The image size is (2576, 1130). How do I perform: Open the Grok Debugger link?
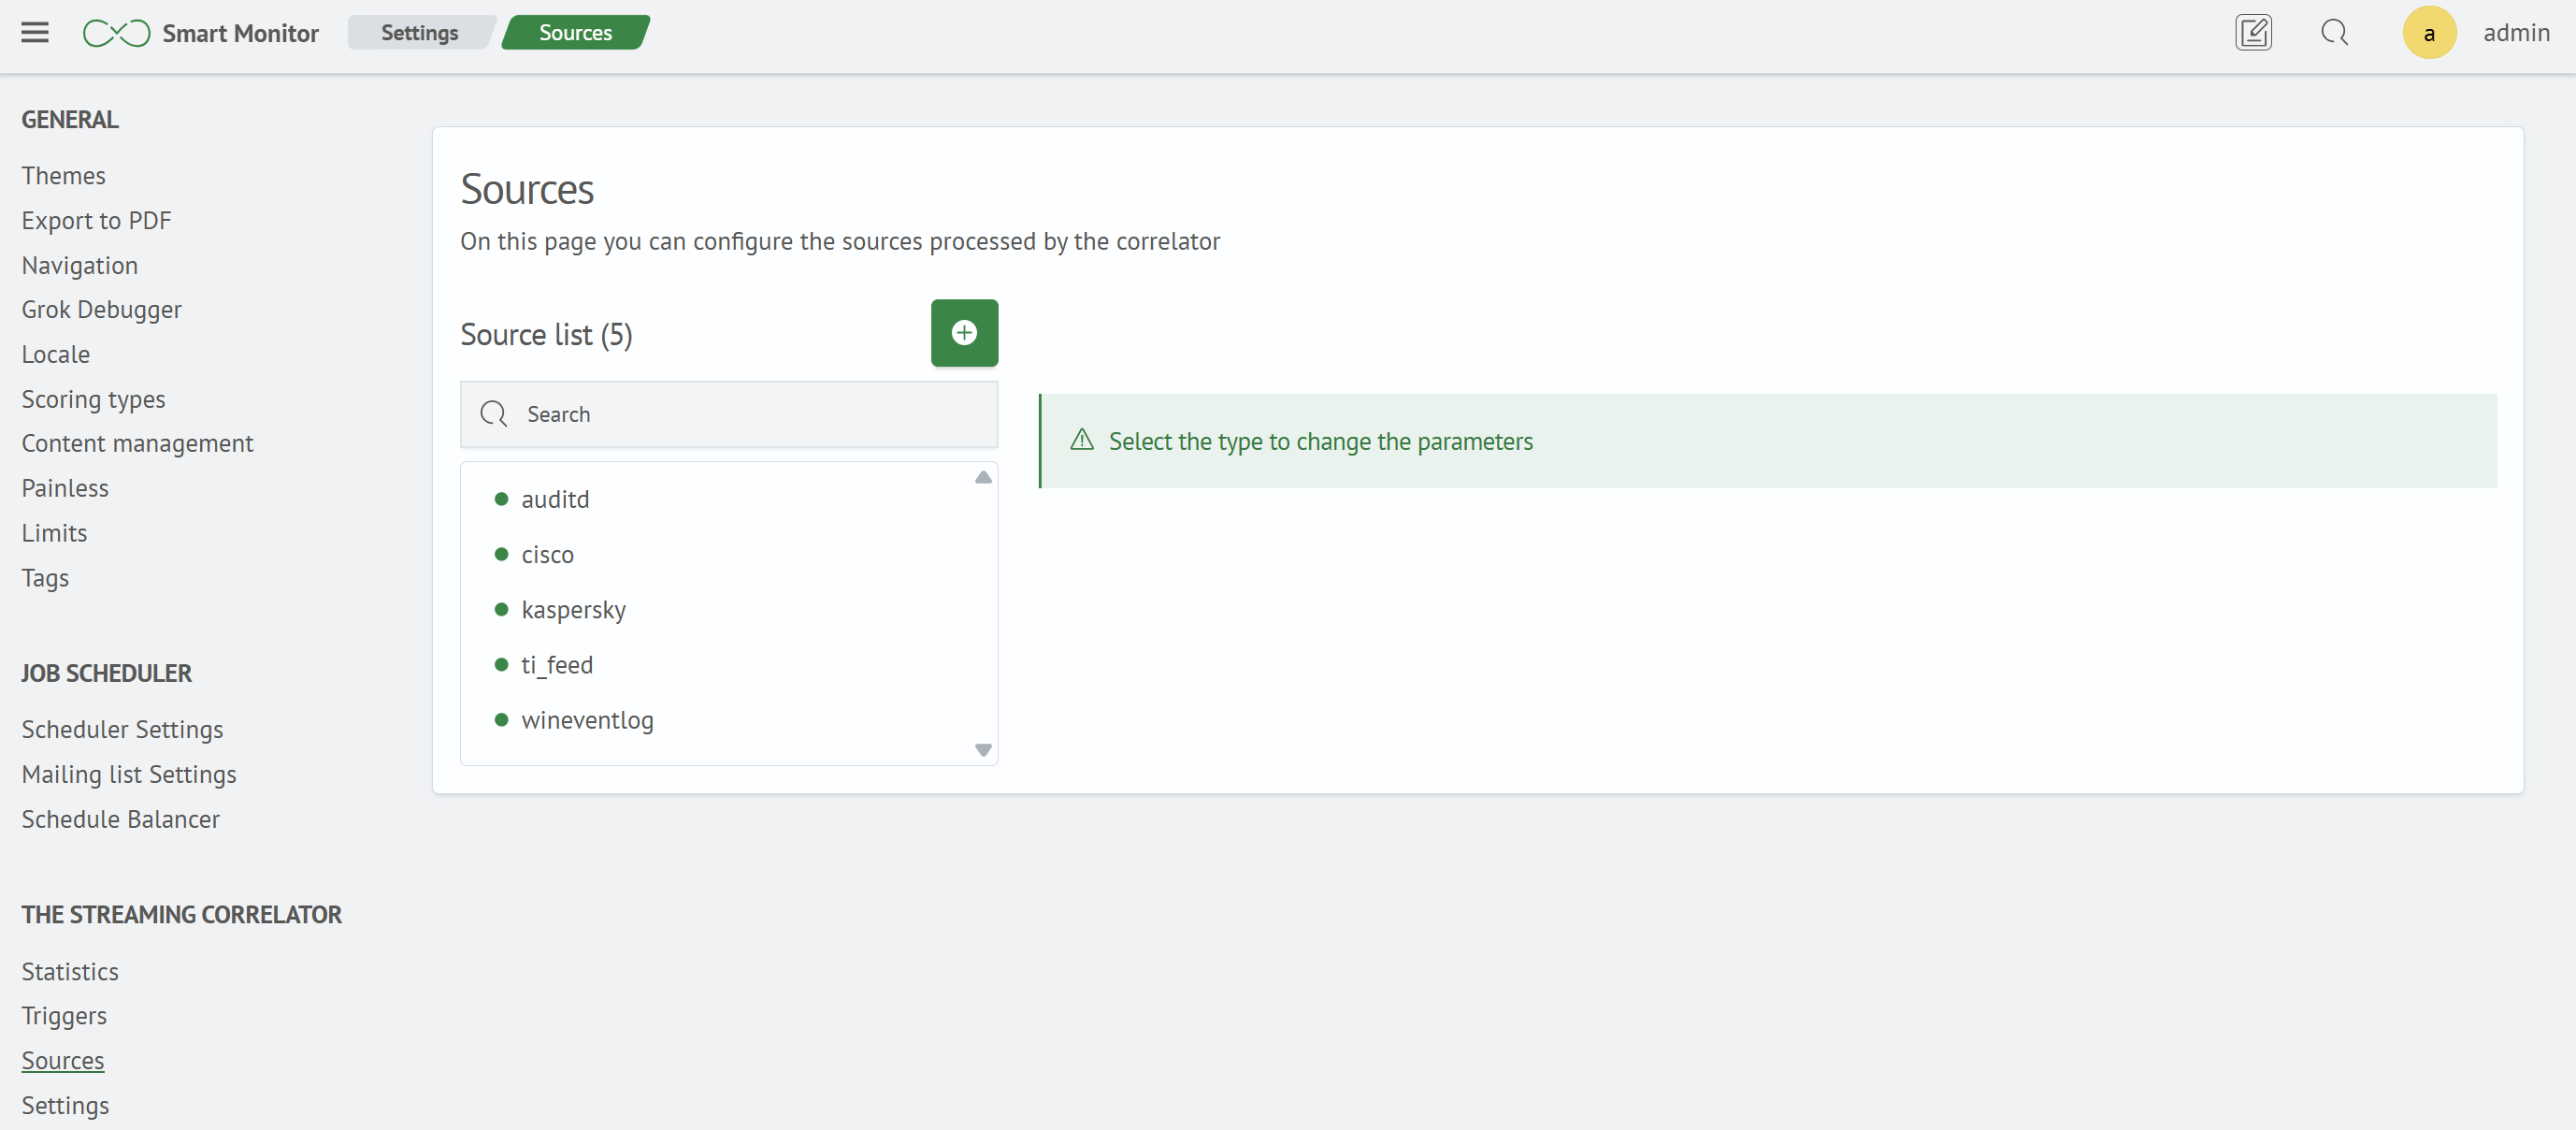tap(102, 310)
